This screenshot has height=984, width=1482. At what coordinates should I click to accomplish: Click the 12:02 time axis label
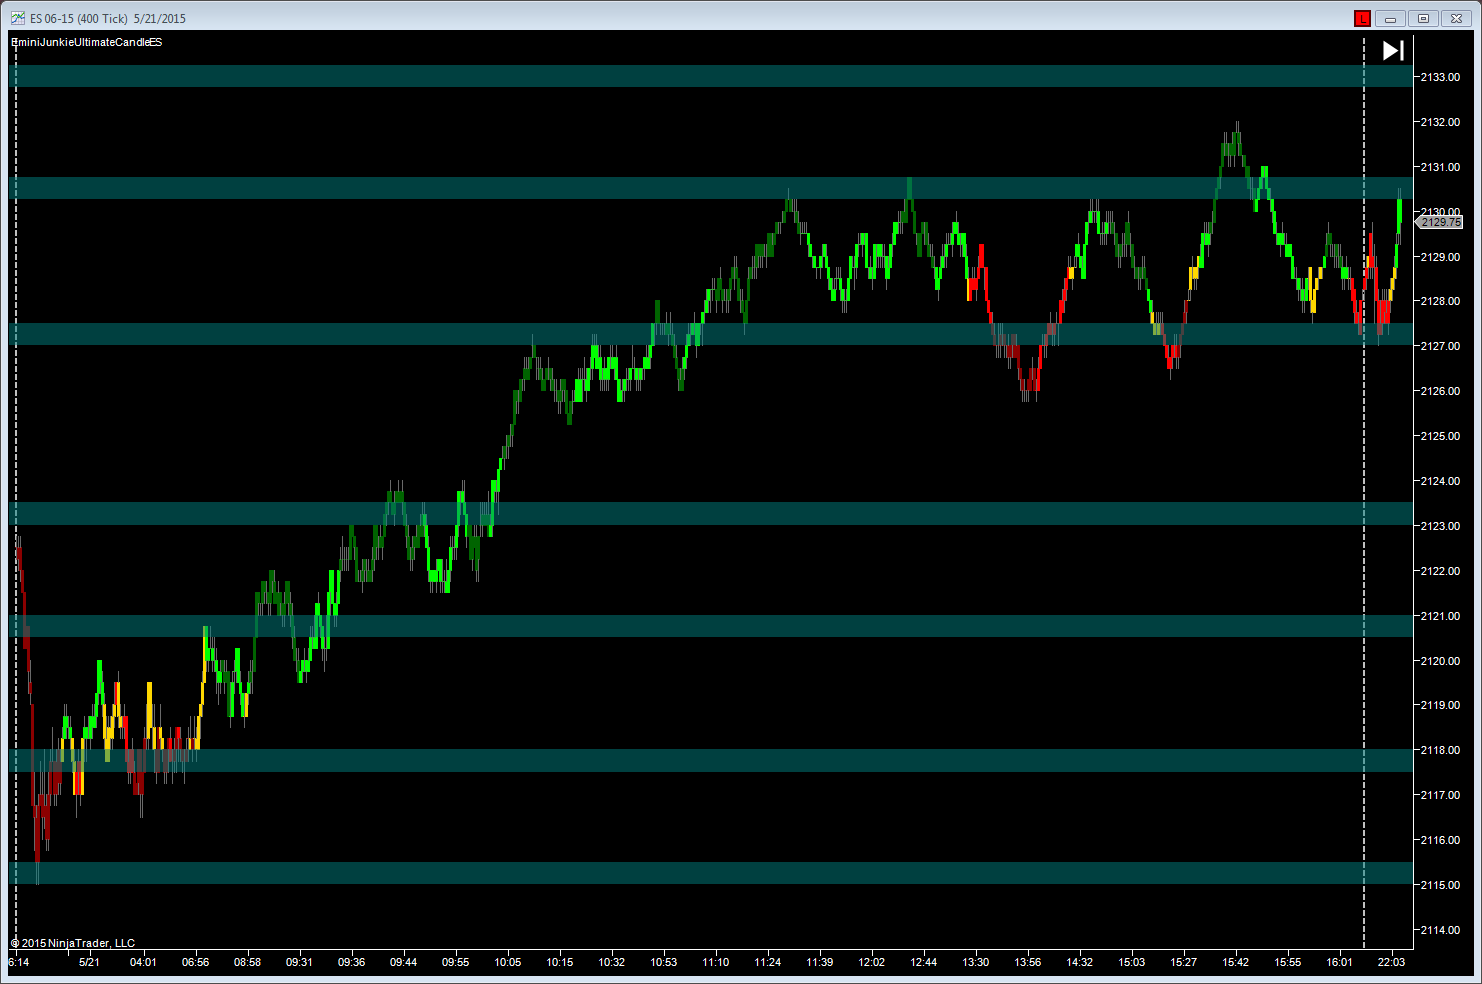871,962
